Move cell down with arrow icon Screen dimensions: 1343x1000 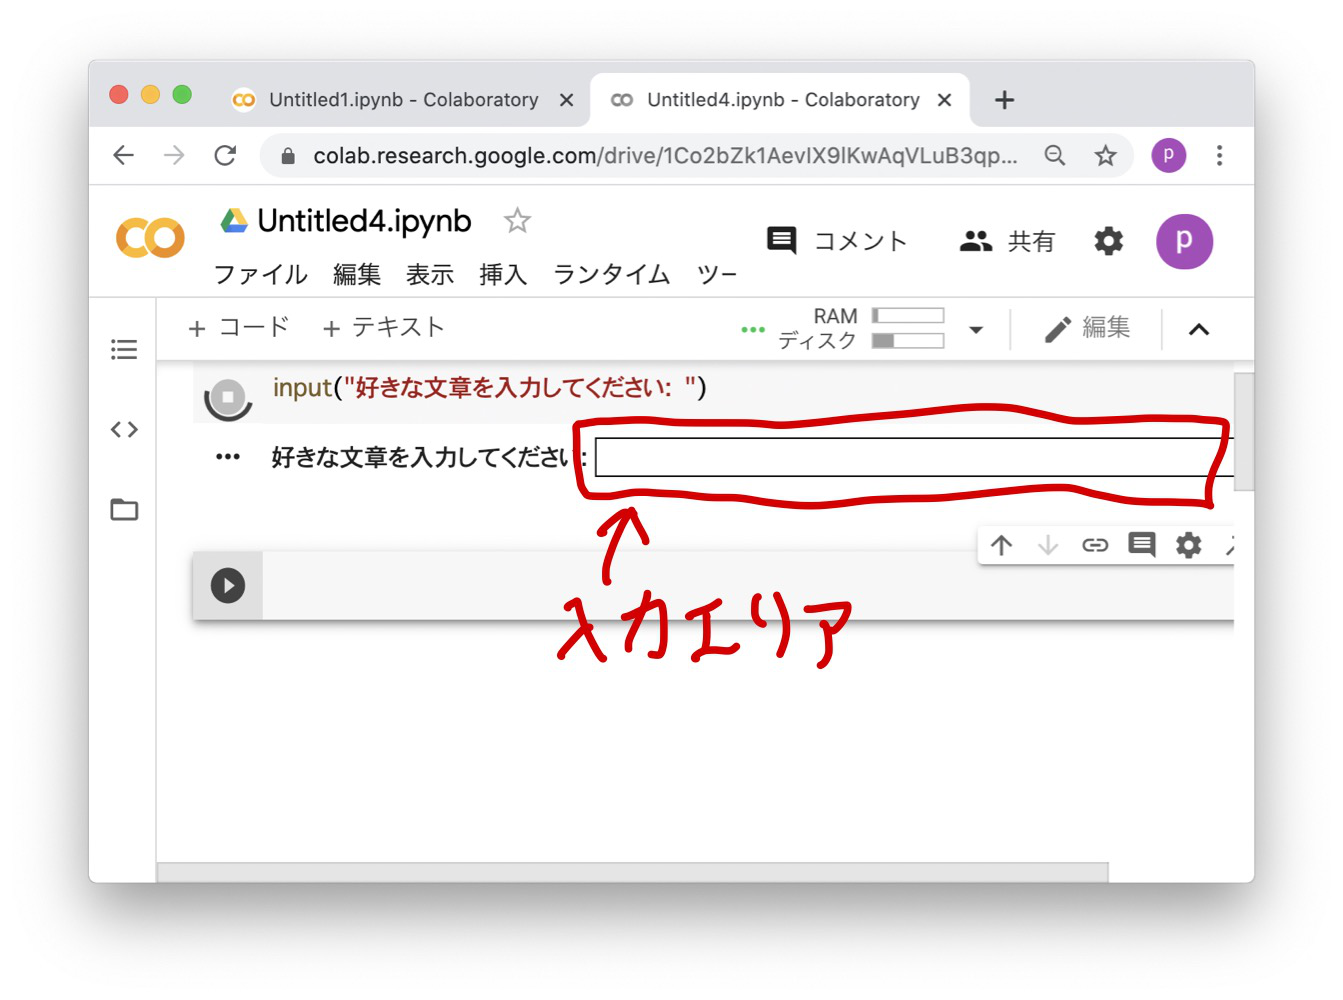coord(1048,545)
